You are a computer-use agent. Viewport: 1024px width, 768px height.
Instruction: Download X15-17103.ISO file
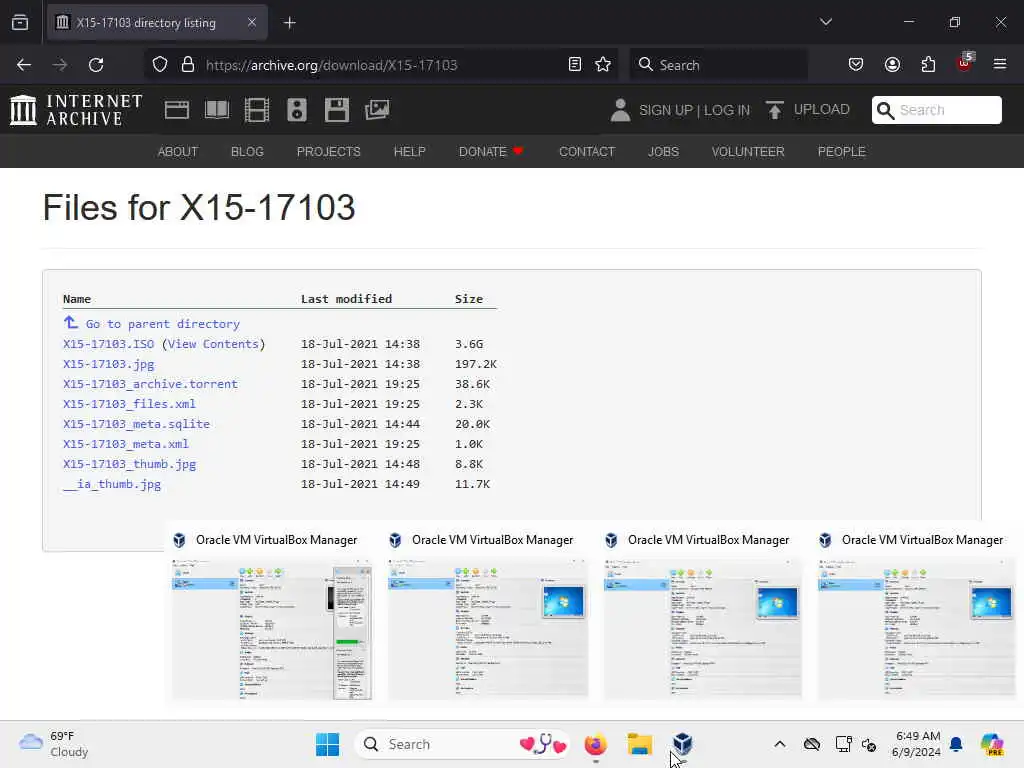click(108, 344)
